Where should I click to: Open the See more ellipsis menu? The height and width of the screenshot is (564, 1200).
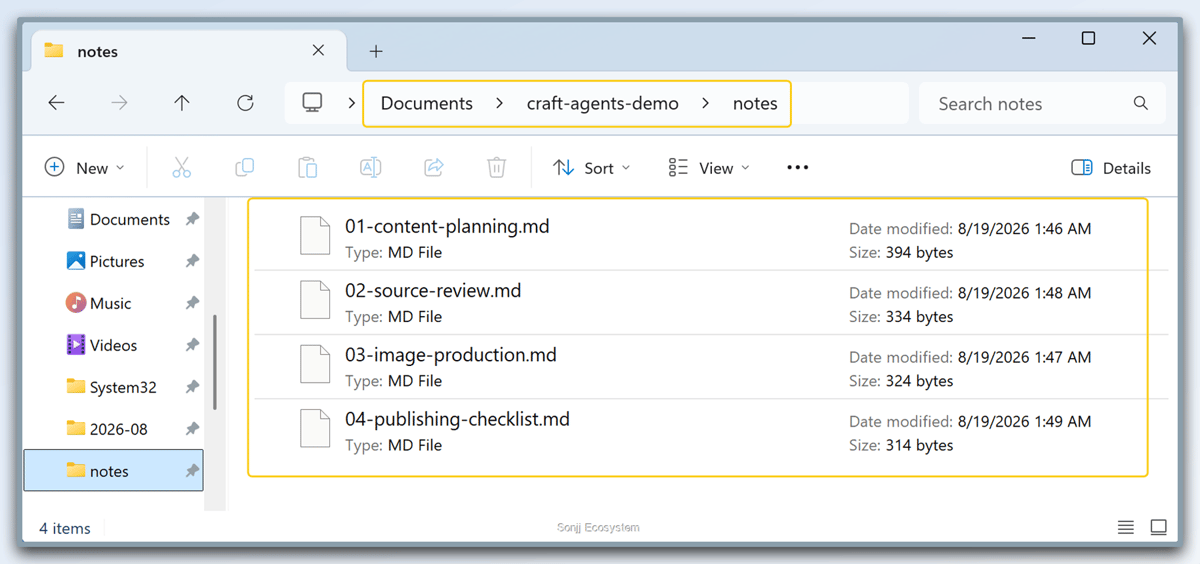[797, 168]
